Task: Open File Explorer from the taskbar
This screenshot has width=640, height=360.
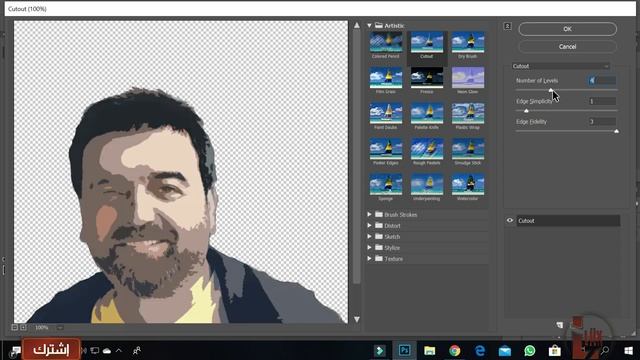Action: tap(429, 350)
